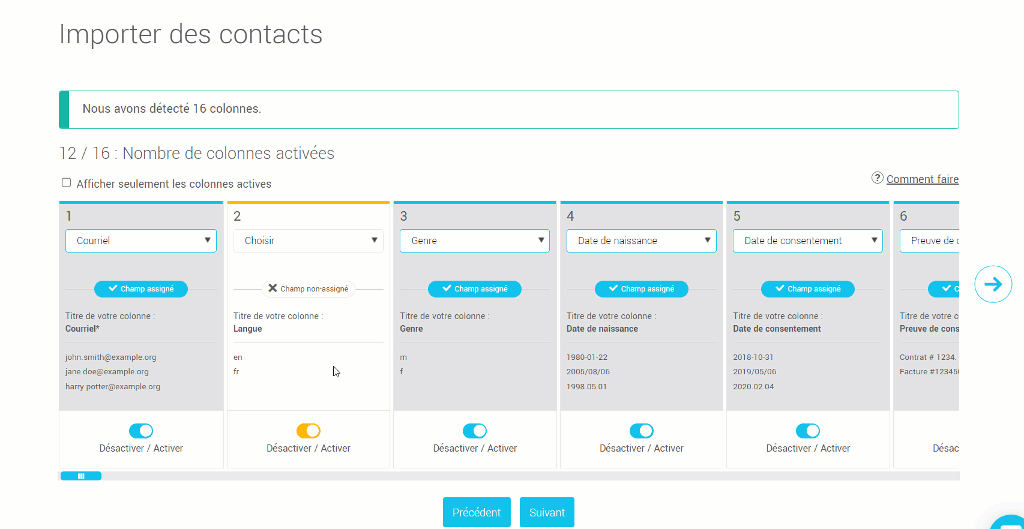The image size is (1024, 529).
Task: Go back with the Précédent button
Action: [477, 512]
